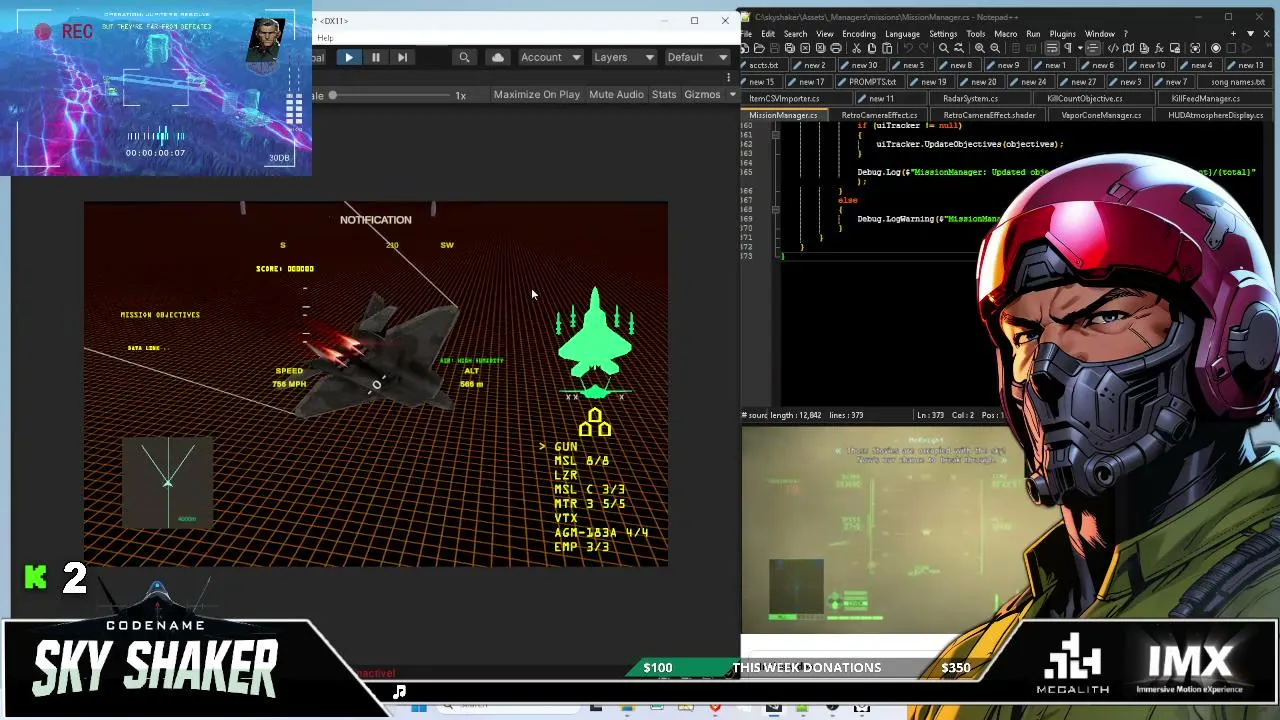Image resolution: width=1280 pixels, height=720 pixels.
Task: Switch to HUDAtmosphereDisplay.cs tab
Action: click(1214, 116)
